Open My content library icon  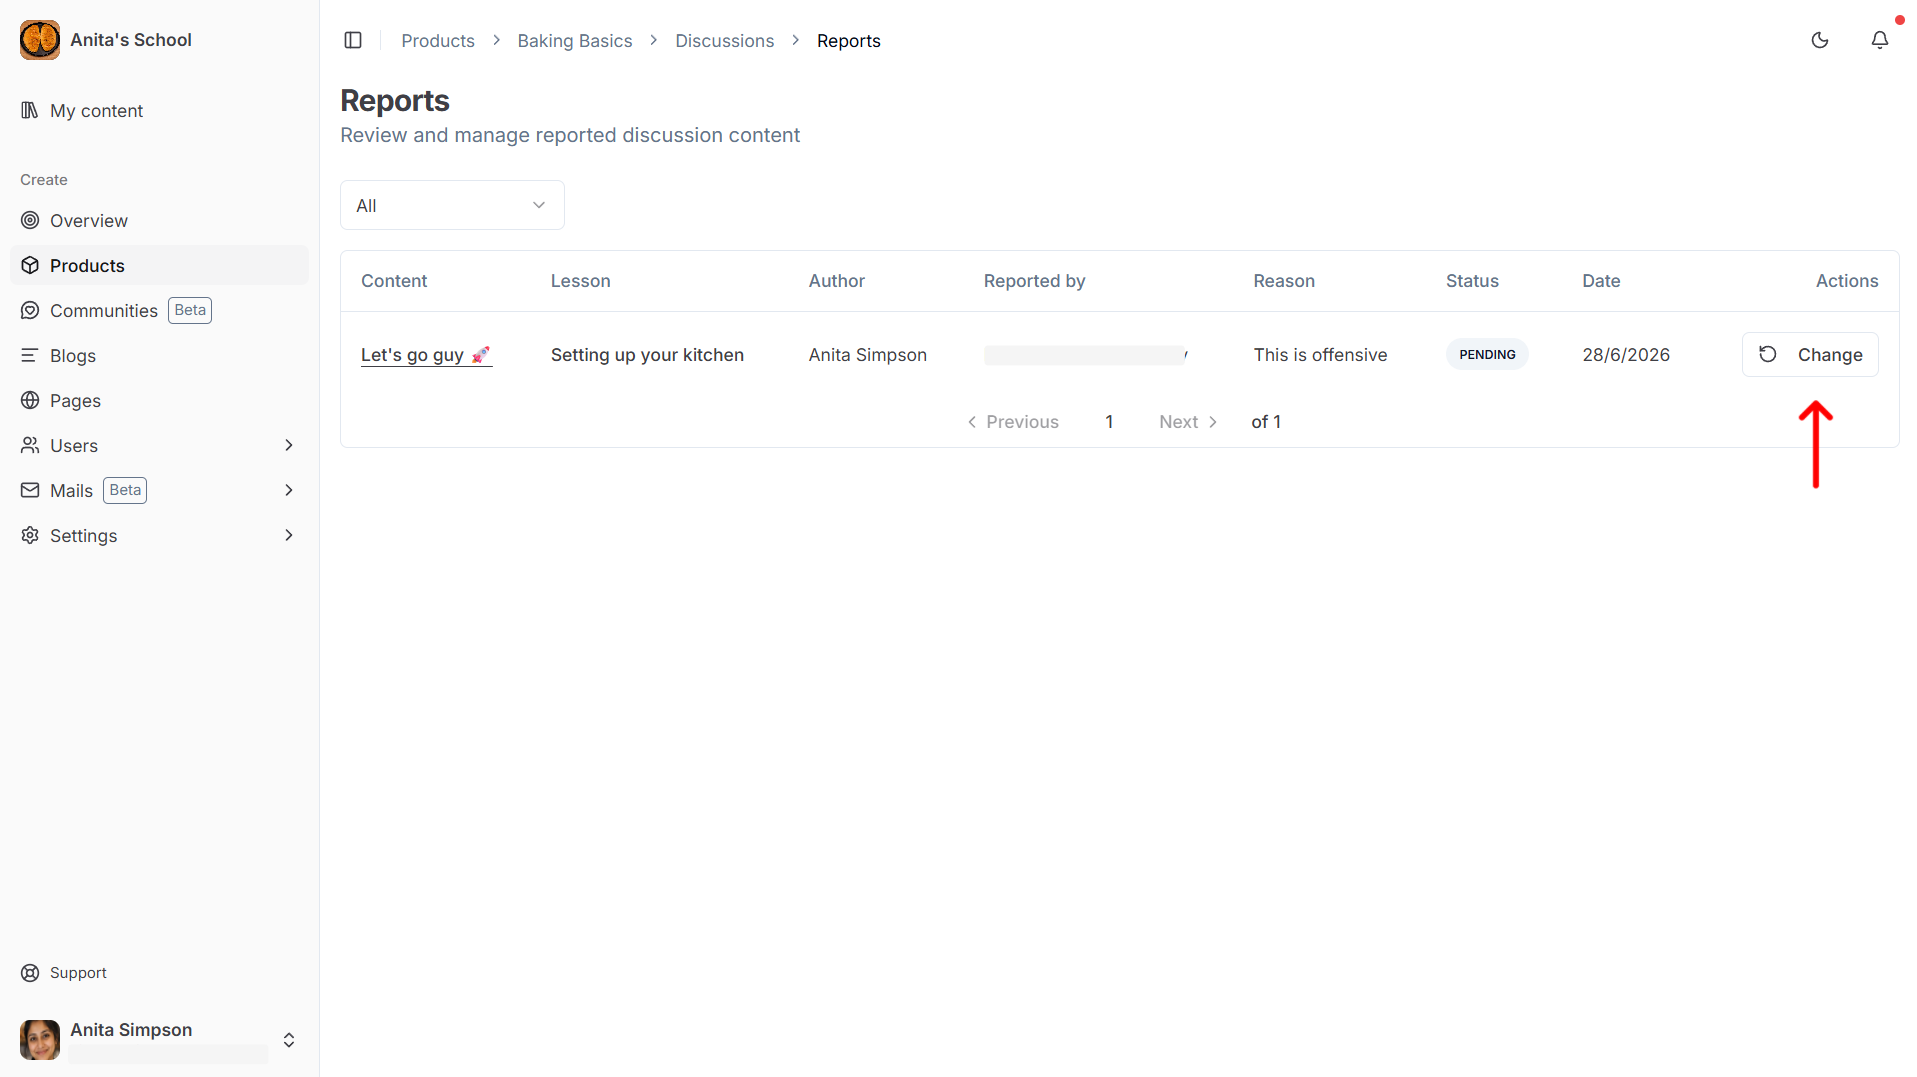click(x=30, y=110)
